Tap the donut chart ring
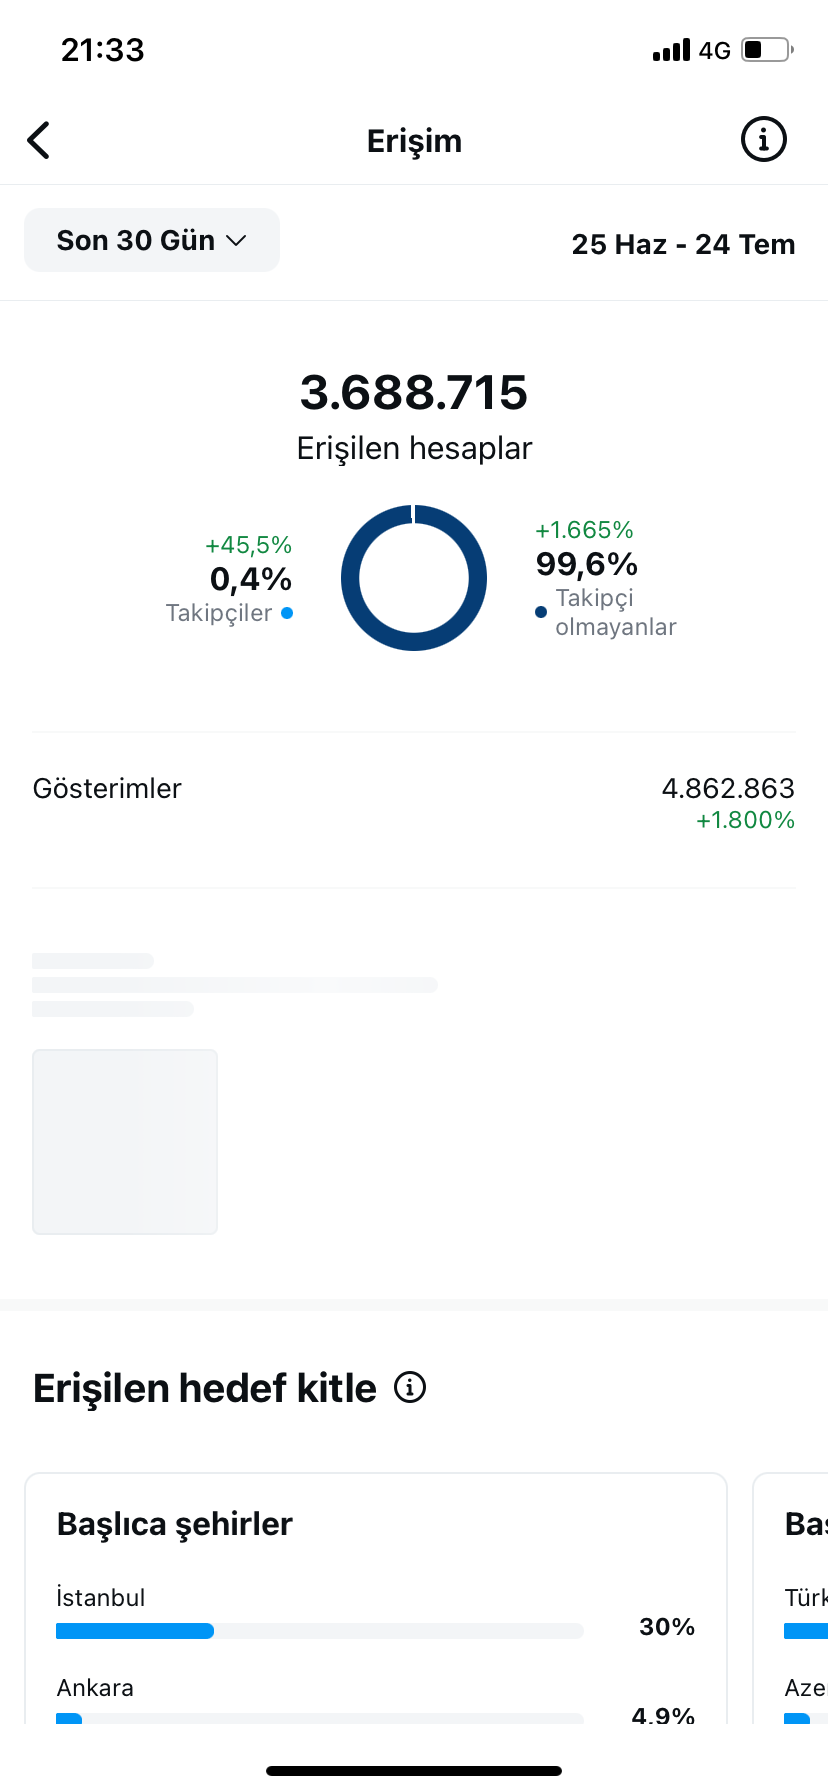The width and height of the screenshot is (828, 1792). click(x=414, y=578)
